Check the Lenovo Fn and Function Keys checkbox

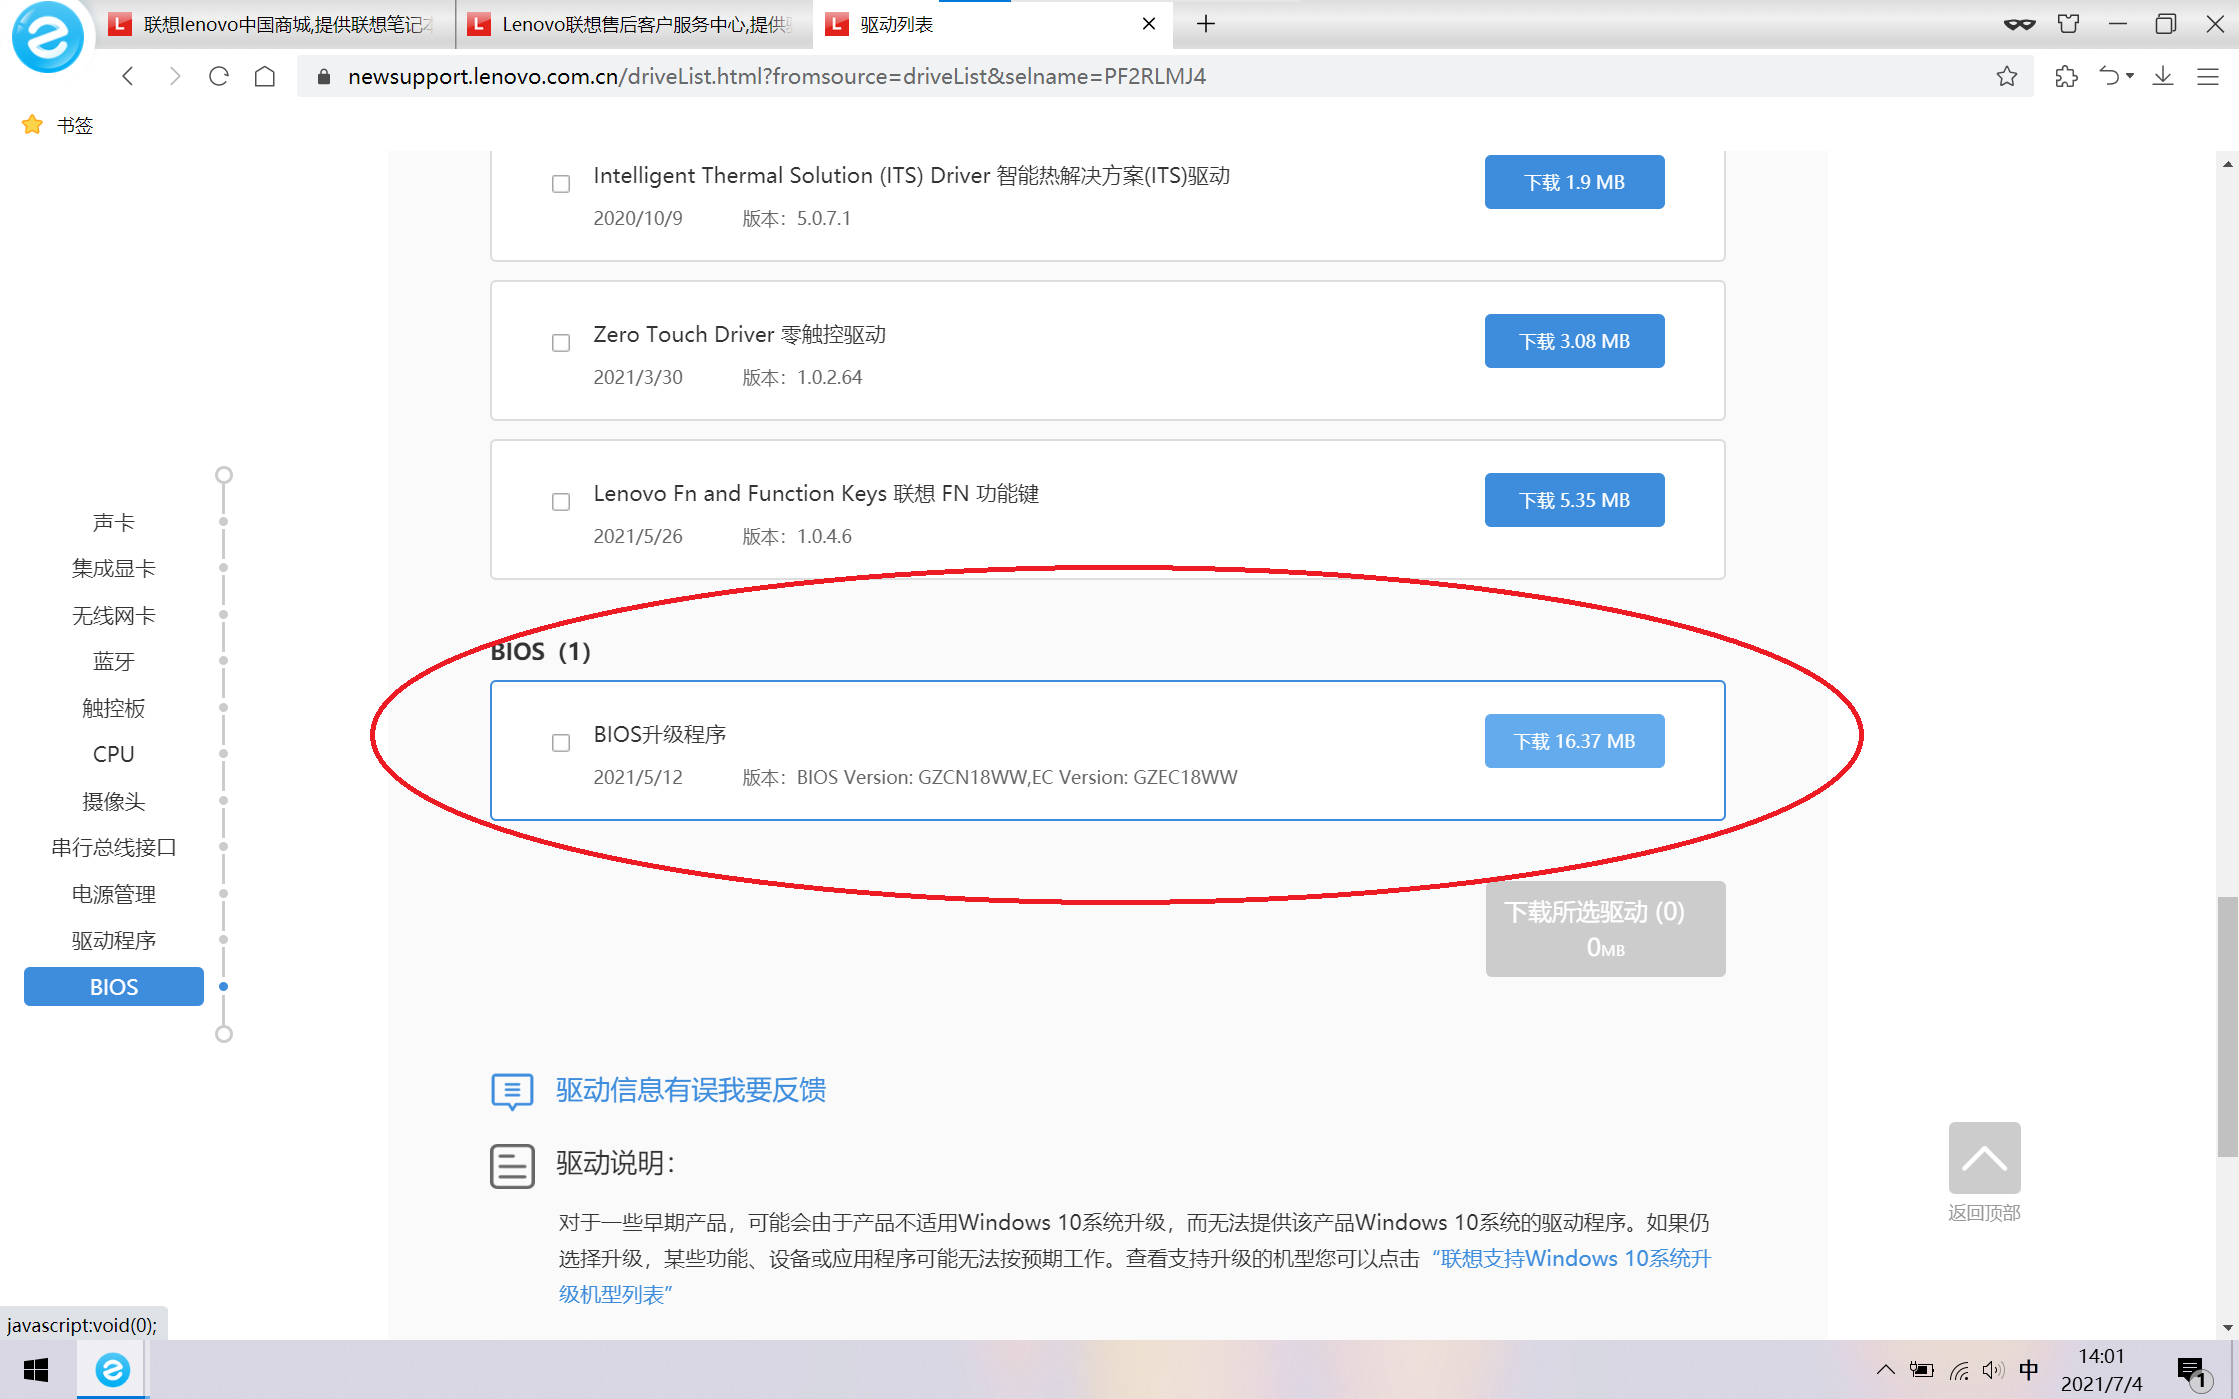click(x=561, y=502)
